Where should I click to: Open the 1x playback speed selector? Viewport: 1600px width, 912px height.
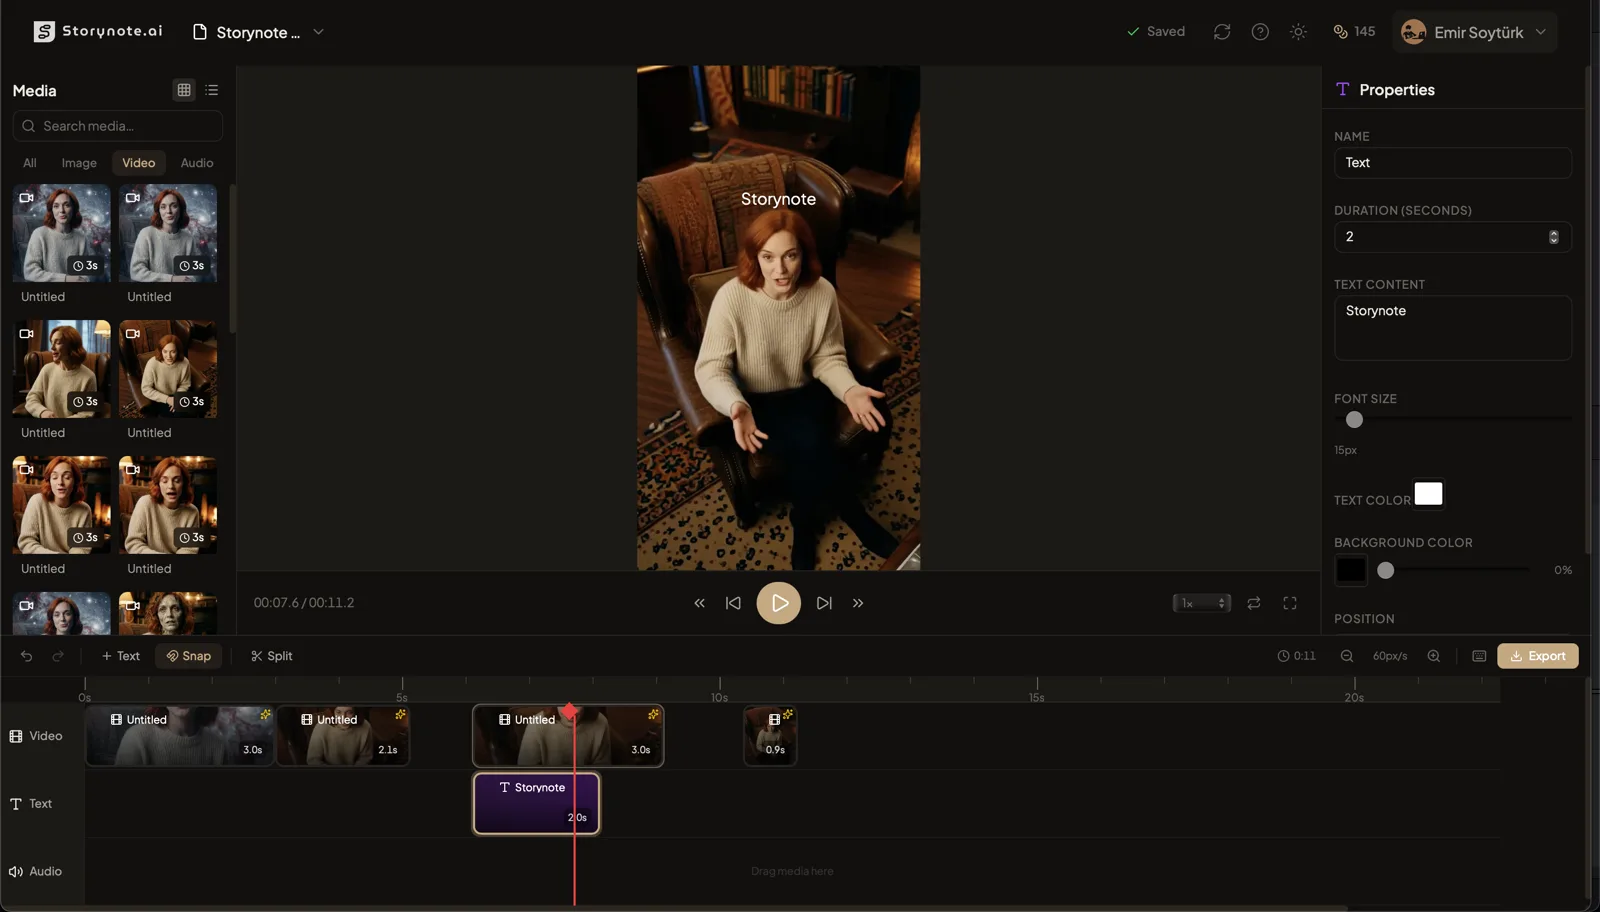point(1199,603)
